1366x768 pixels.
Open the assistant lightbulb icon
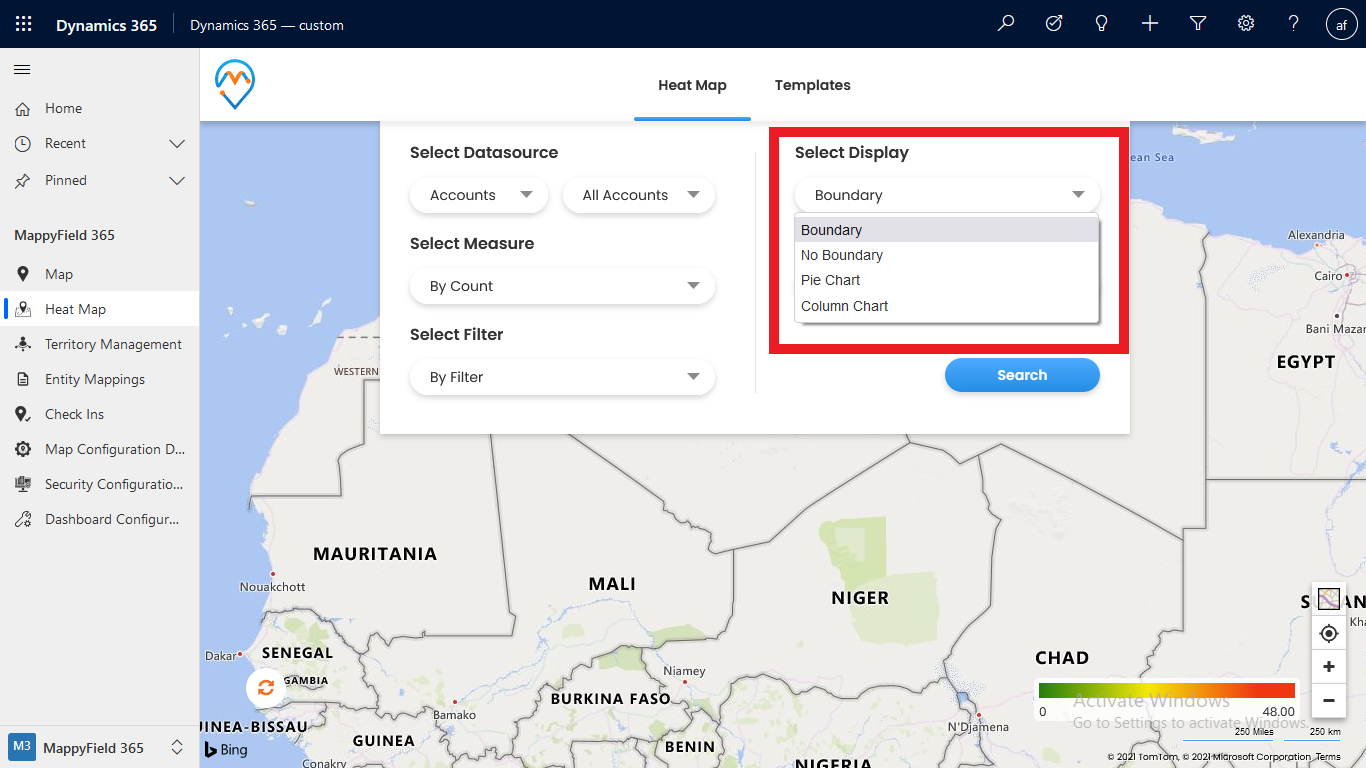coord(1102,24)
